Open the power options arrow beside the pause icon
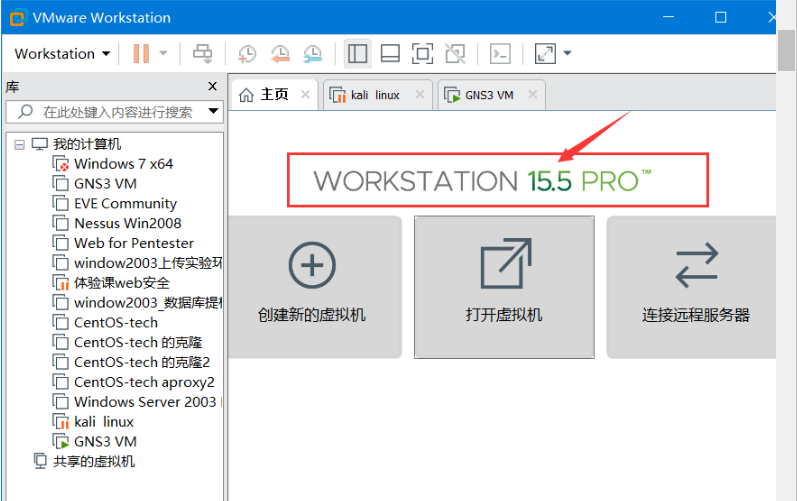This screenshot has height=501, width=797. click(x=163, y=53)
